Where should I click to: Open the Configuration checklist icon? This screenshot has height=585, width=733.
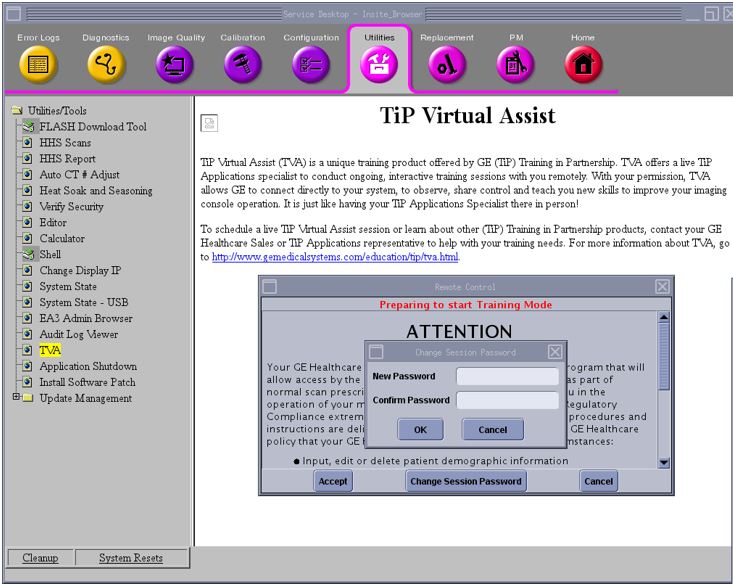[x=311, y=66]
